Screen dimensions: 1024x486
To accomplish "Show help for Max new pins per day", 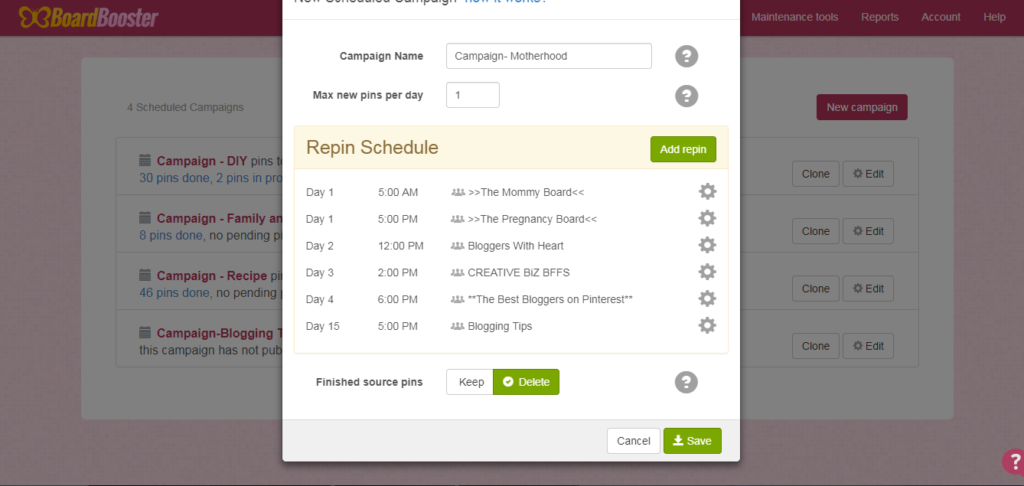I will tap(686, 96).
